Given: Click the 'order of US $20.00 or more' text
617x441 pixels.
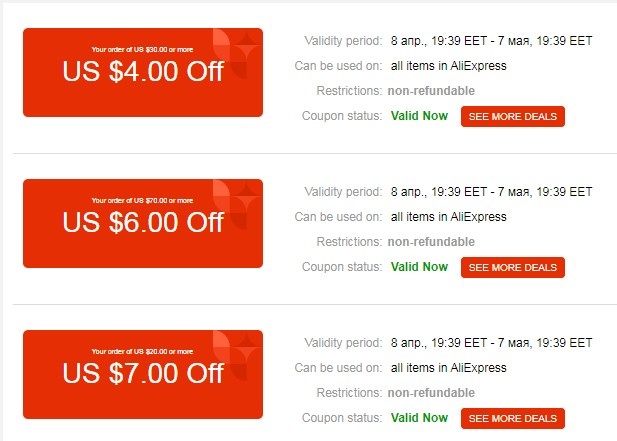Looking at the screenshot, I should click(143, 351).
